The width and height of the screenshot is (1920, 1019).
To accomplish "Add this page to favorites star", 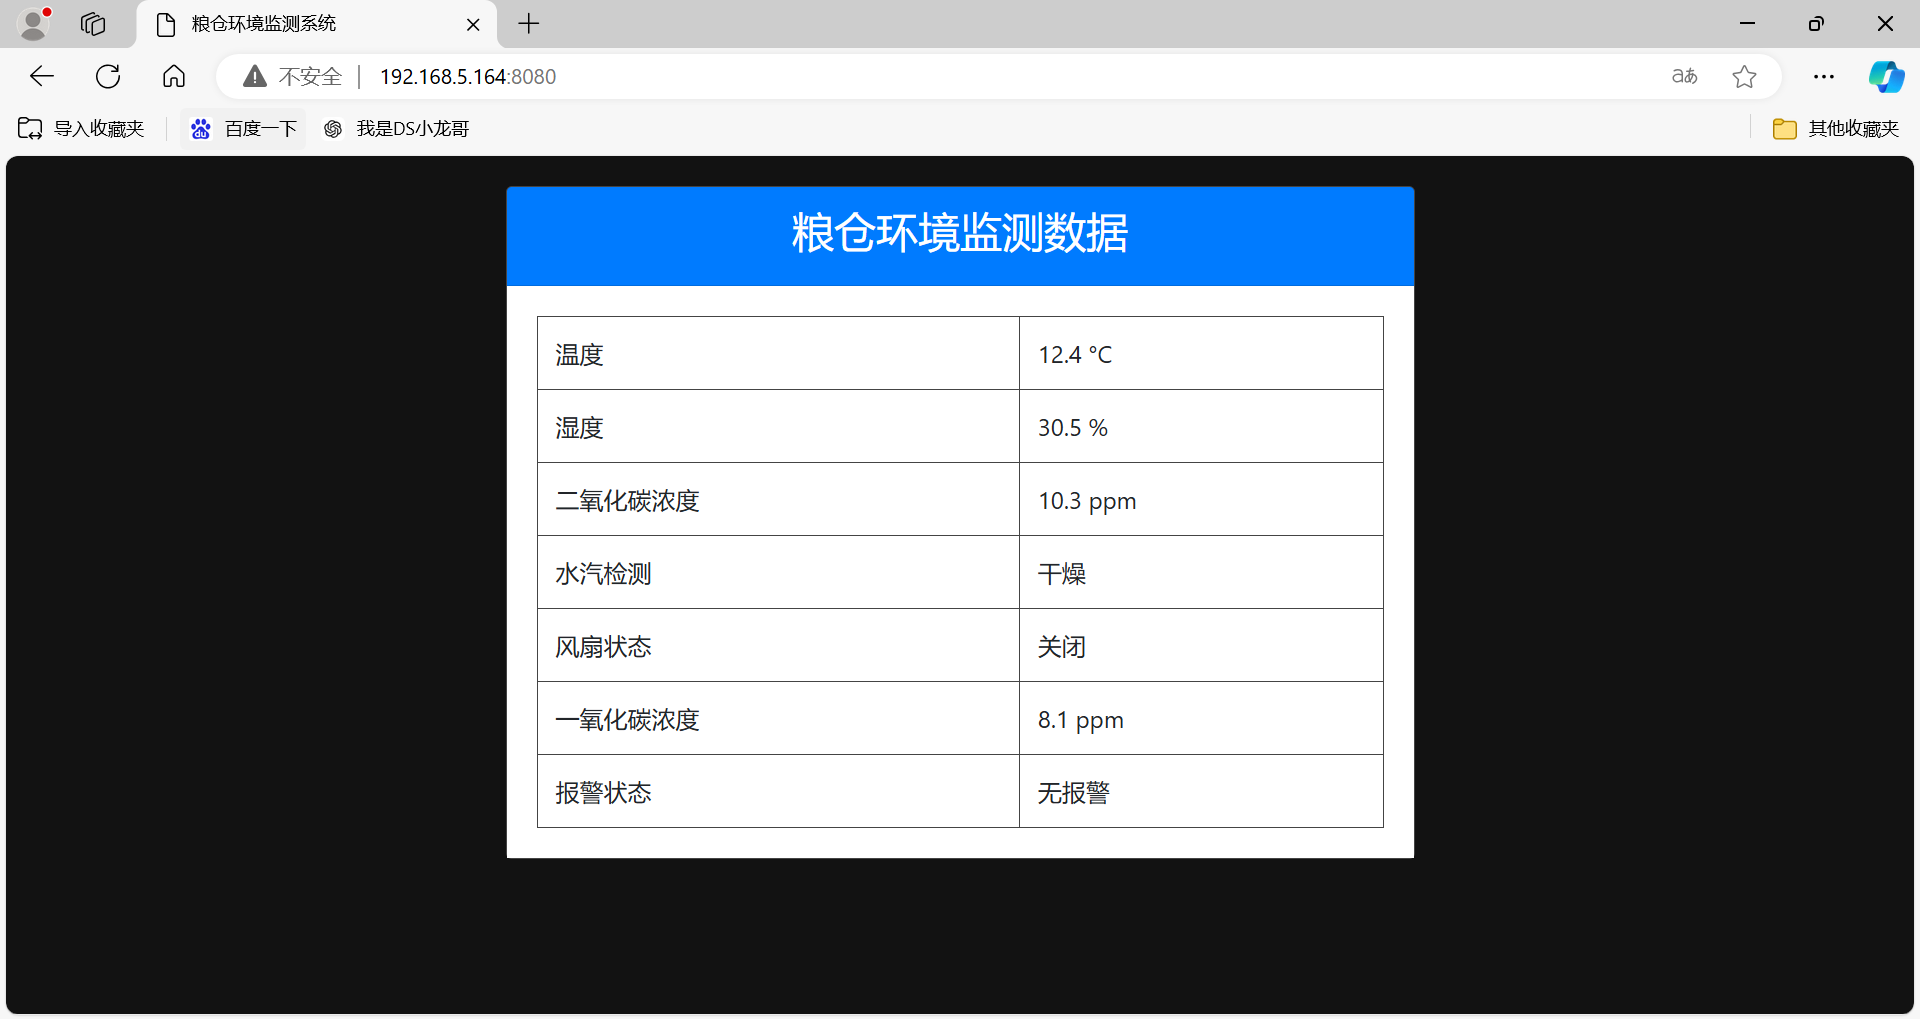I will click(1744, 76).
